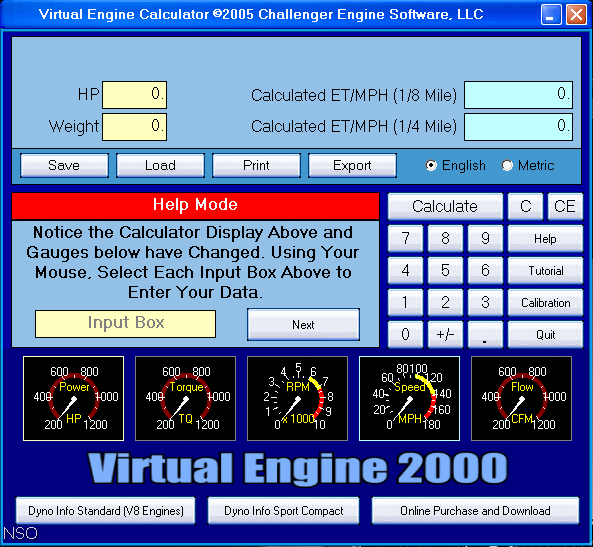The width and height of the screenshot is (593, 547).
Task: Select the 1/8 Mile ET/MPH result field
Action: (518, 95)
